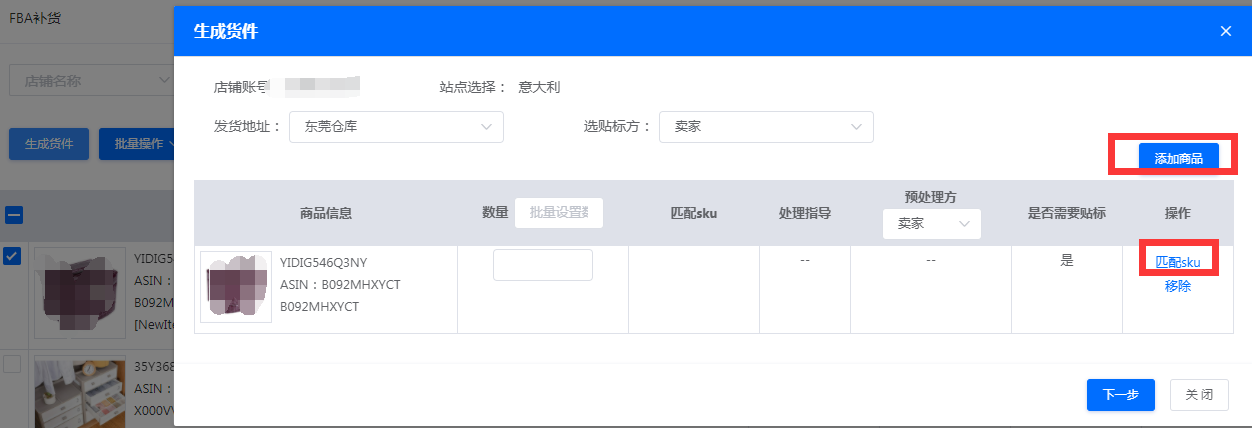
Task: Click the 批量设置 quantity button
Action: (x=558, y=213)
